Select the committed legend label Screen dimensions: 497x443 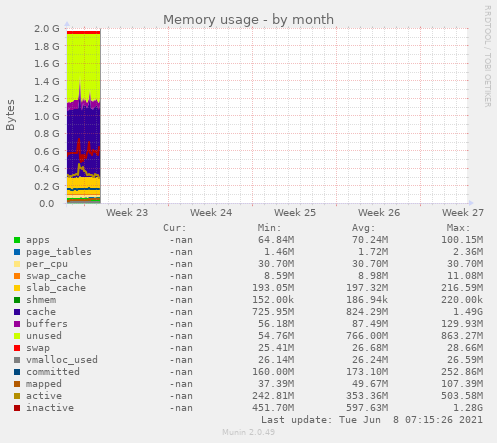(53, 372)
